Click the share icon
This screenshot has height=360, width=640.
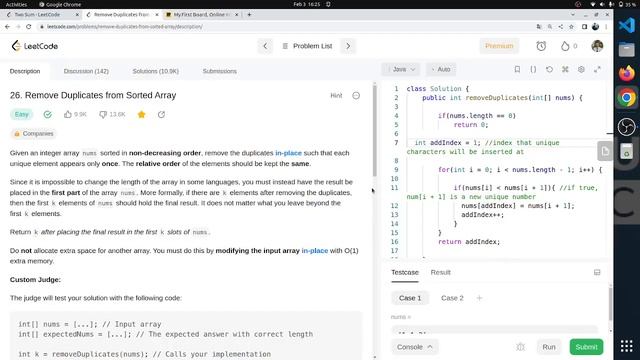click(x=161, y=114)
